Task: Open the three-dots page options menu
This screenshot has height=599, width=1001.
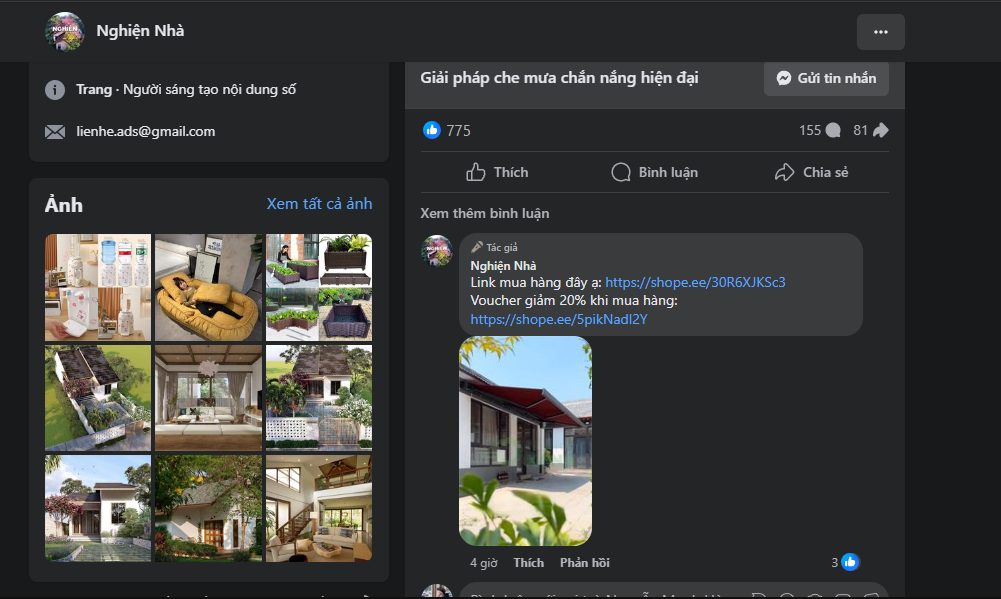Action: [x=880, y=32]
